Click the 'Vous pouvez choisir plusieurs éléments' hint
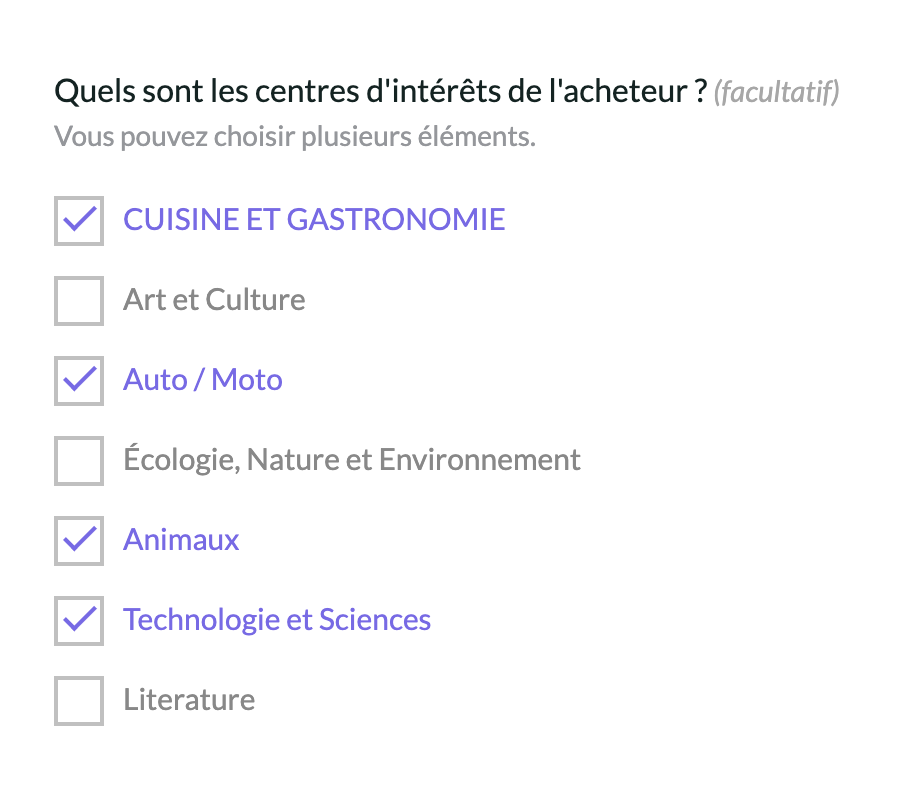This screenshot has width=900, height=804. (x=295, y=136)
